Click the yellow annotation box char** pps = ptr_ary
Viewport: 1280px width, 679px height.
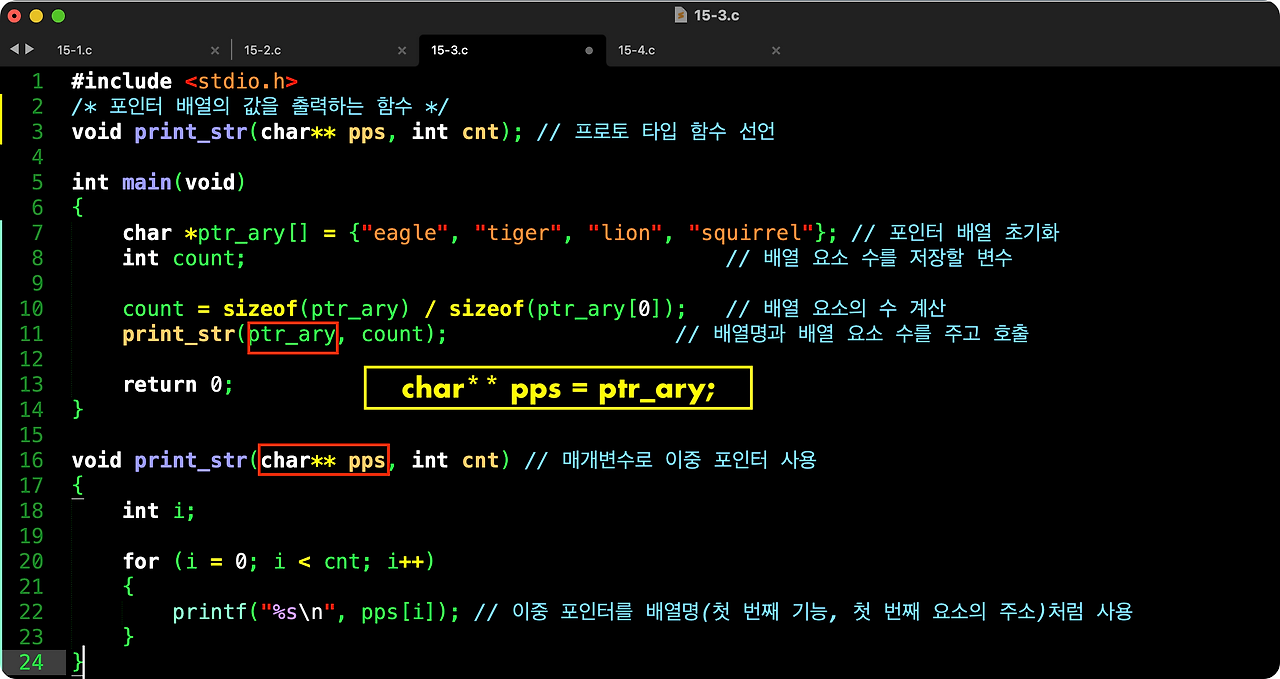click(x=557, y=388)
